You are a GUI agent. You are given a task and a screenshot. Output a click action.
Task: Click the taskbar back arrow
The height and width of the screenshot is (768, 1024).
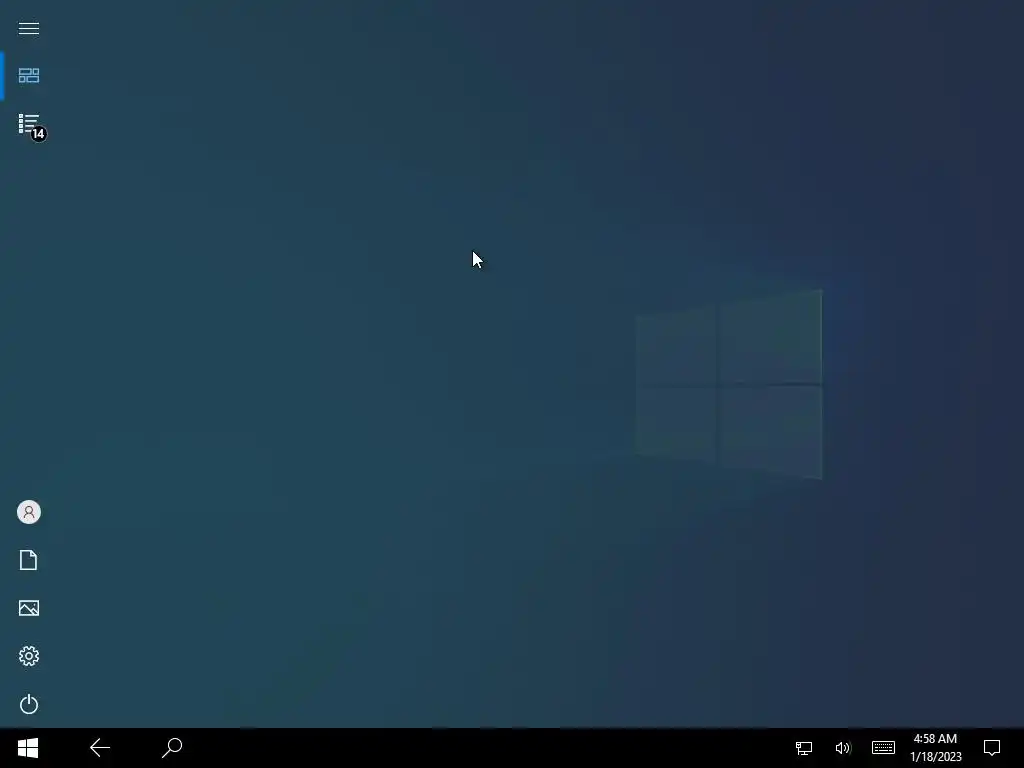click(100, 748)
